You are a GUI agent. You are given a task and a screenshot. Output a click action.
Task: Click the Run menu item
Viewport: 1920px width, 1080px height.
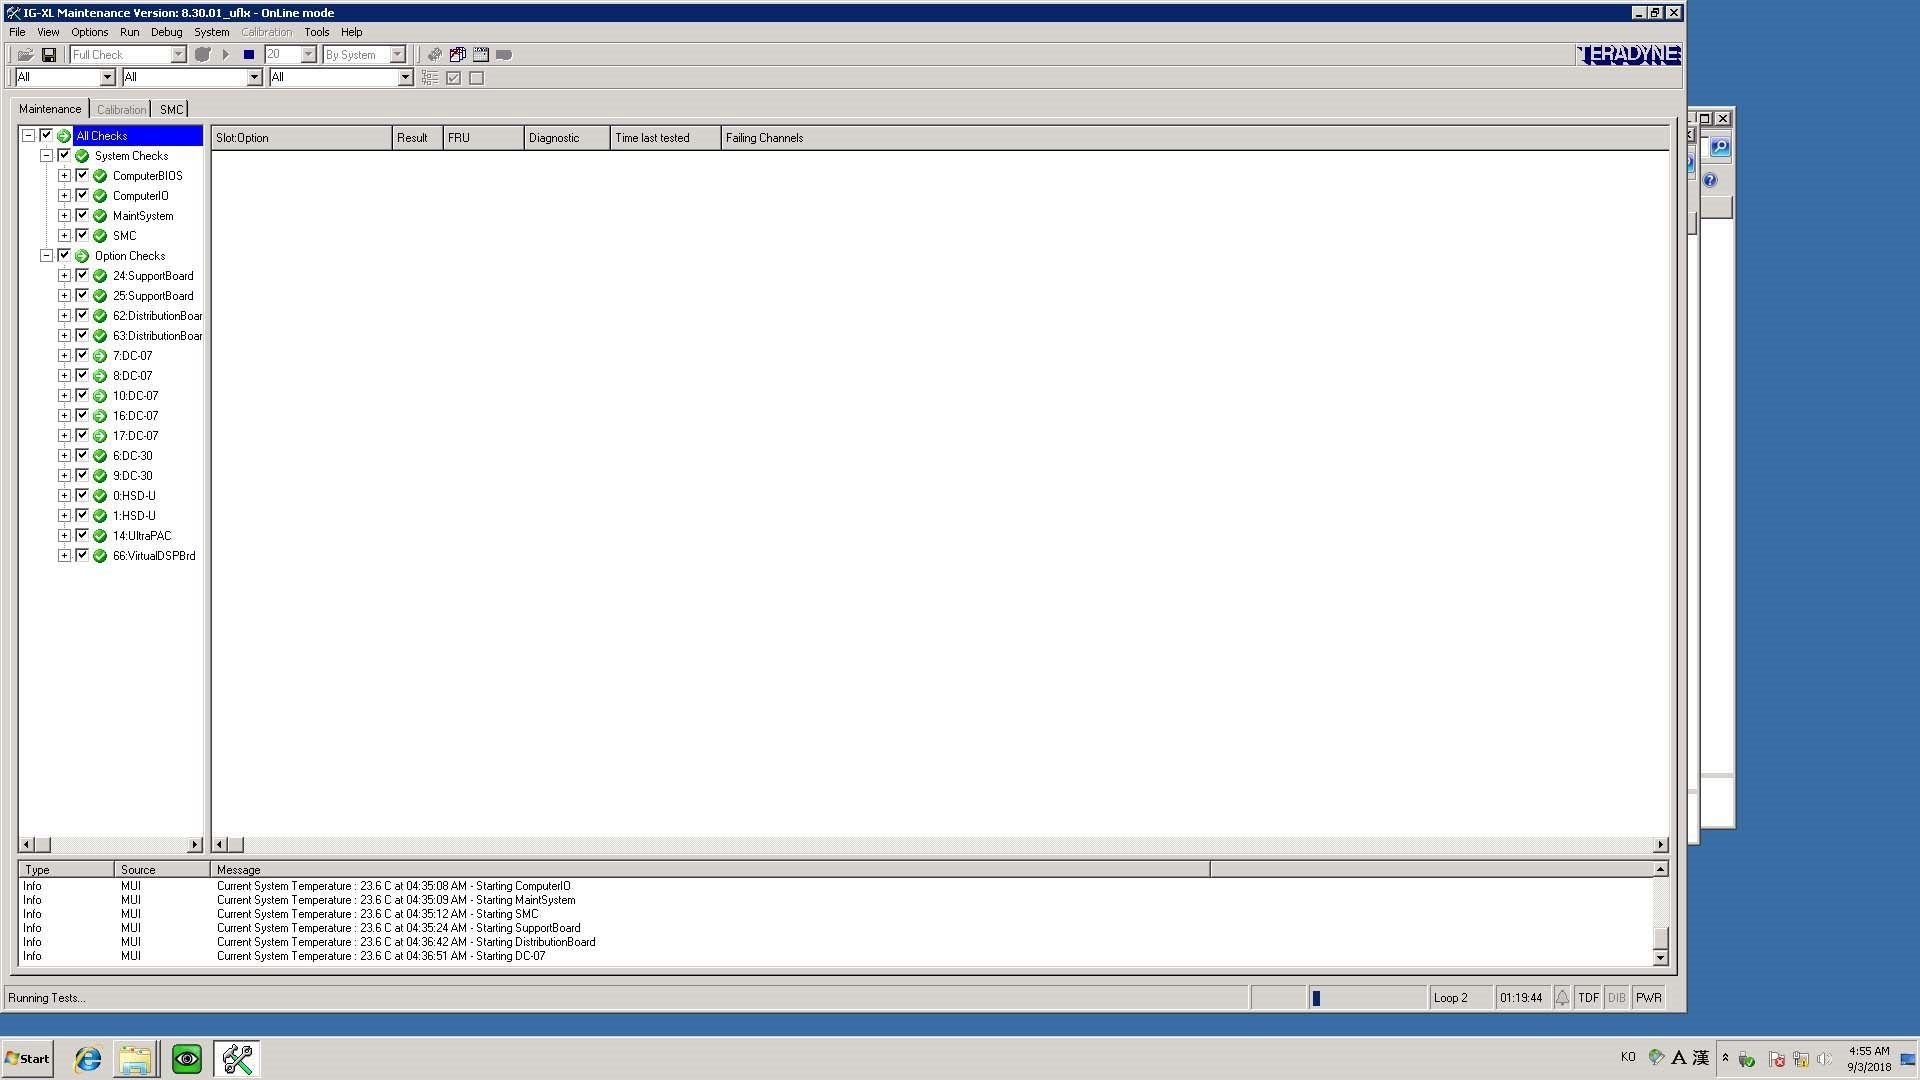(x=129, y=32)
